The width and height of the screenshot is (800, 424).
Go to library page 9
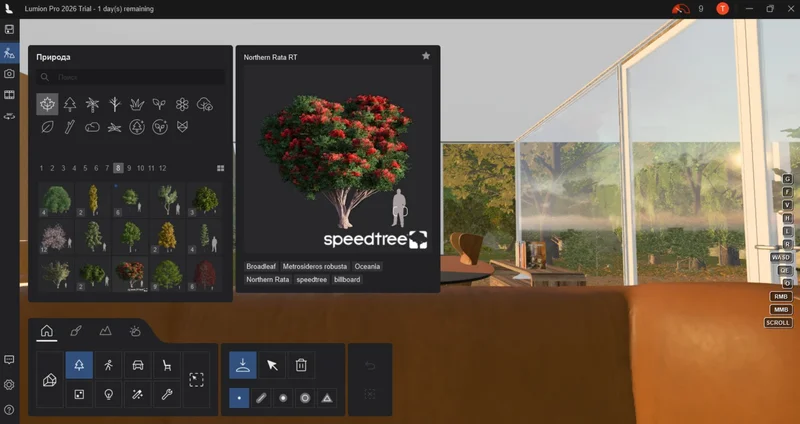click(129, 168)
